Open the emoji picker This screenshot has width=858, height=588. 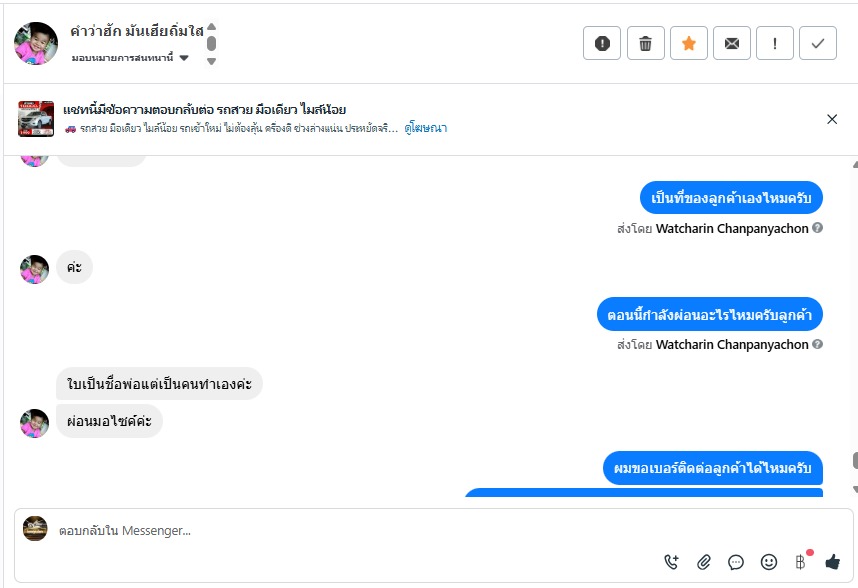point(768,562)
